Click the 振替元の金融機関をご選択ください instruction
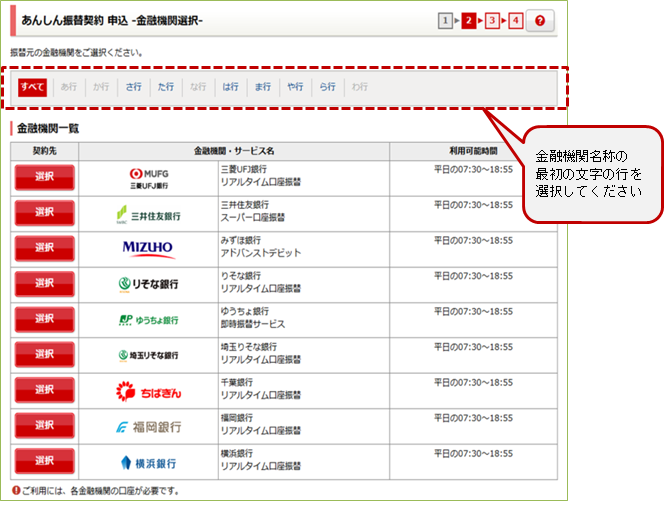Screen dimensions: 671x506 coord(77,53)
